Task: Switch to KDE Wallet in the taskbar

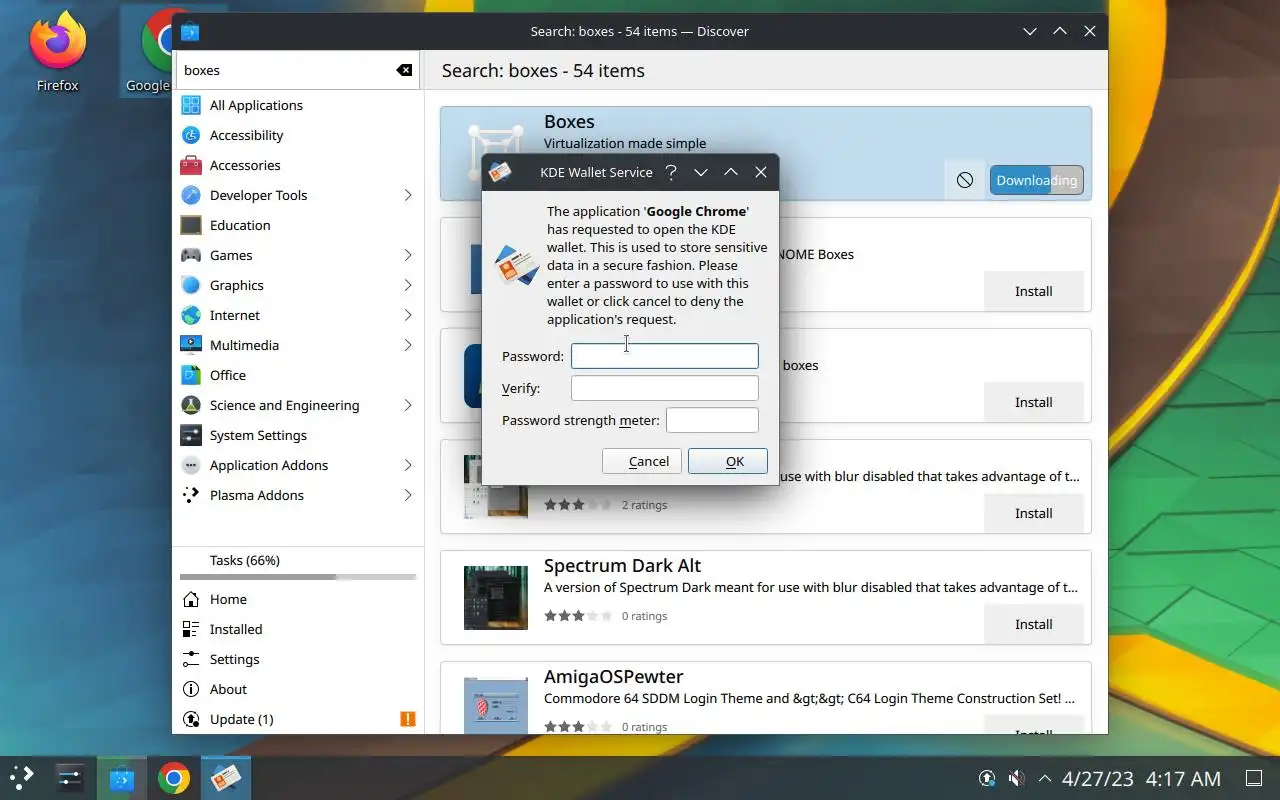Action: coord(226,777)
